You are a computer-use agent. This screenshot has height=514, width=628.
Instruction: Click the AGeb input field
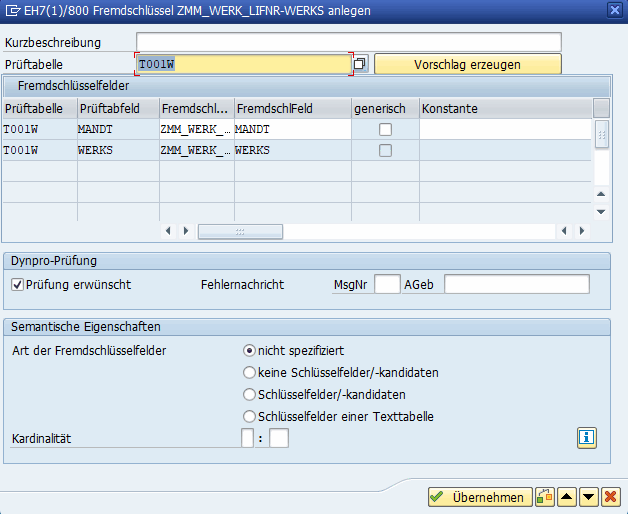(517, 284)
